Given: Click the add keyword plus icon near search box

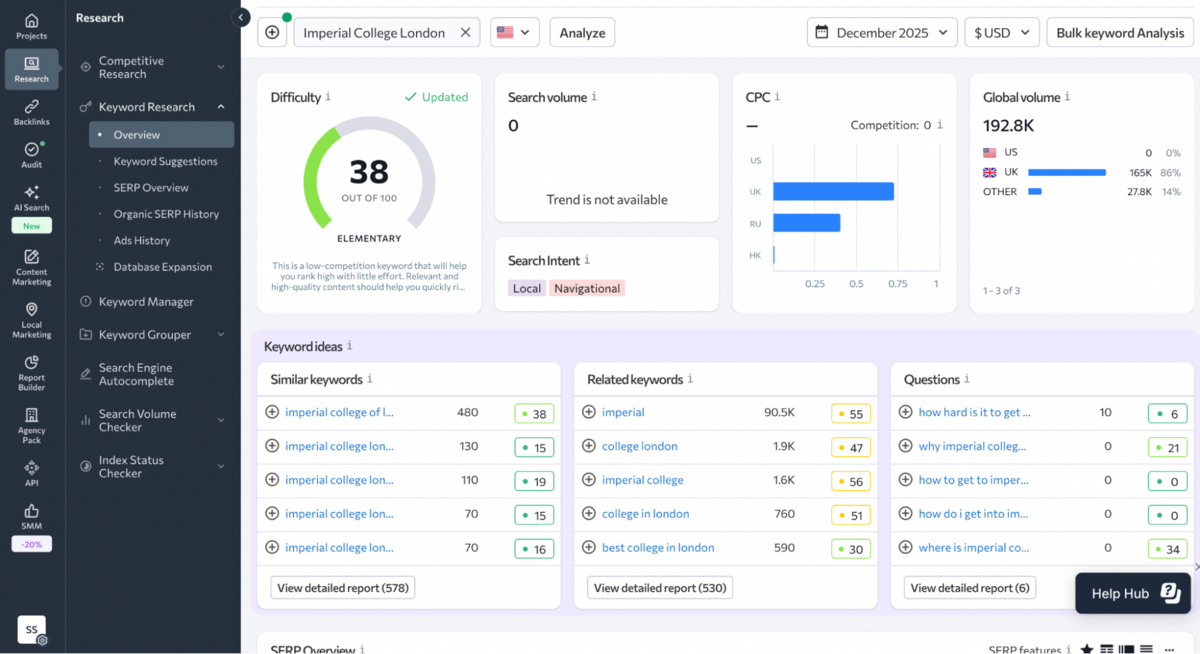Looking at the screenshot, I should click(272, 33).
